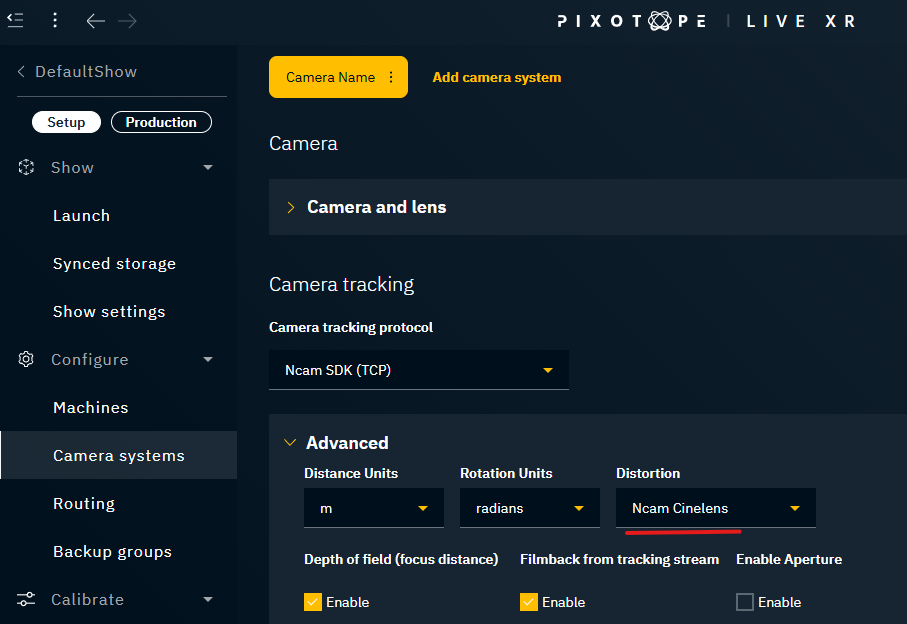This screenshot has height=624, width=907.
Task: Open the Camera tracking protocol dropdown
Action: point(418,370)
